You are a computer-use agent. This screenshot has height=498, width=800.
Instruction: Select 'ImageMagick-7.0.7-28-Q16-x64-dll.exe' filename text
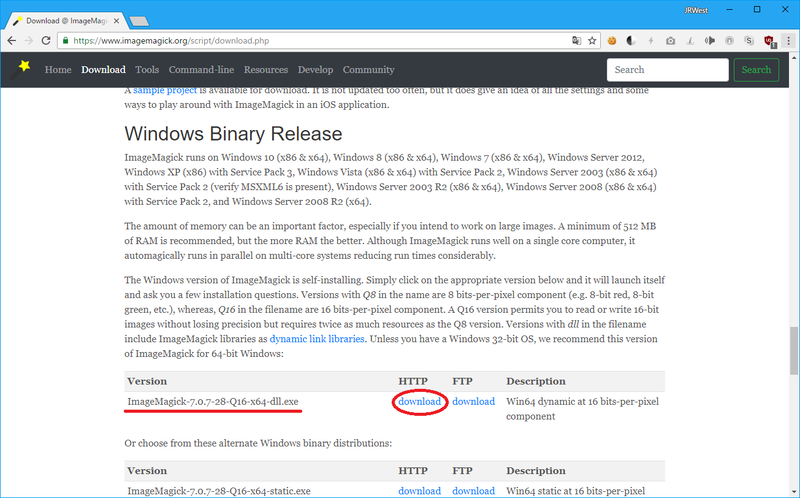(213, 402)
